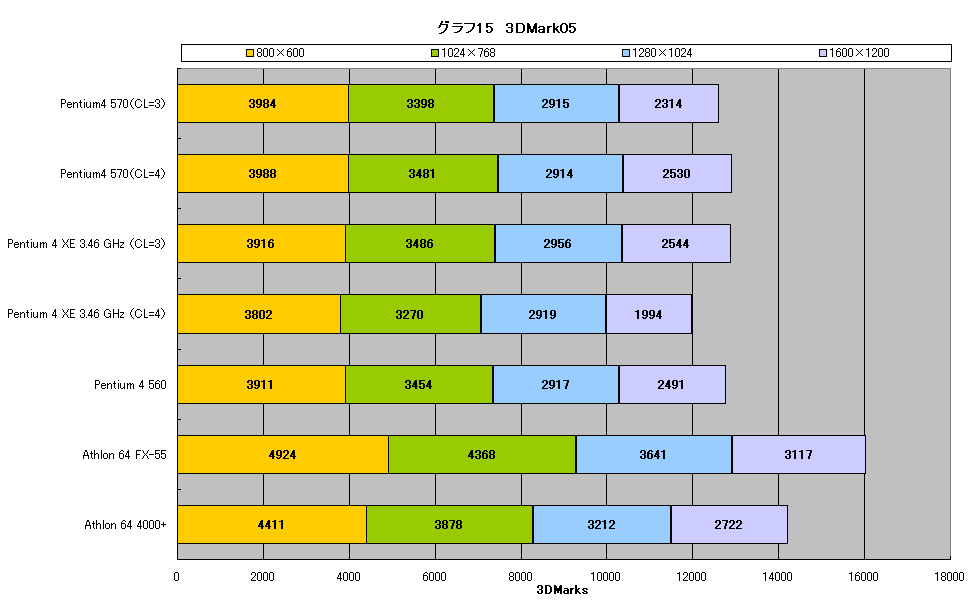Click the green bar segment valued 3270

(411, 314)
